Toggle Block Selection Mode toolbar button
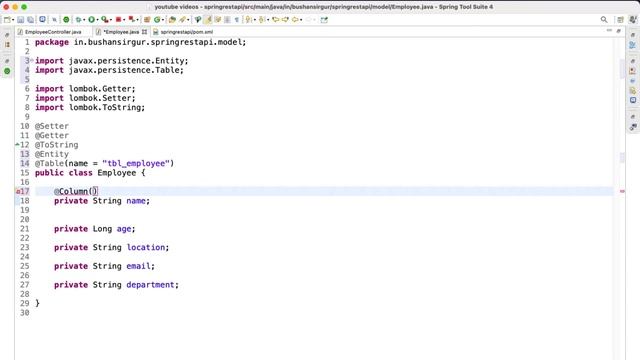Viewport: 640px width, 360px height. click(227, 20)
